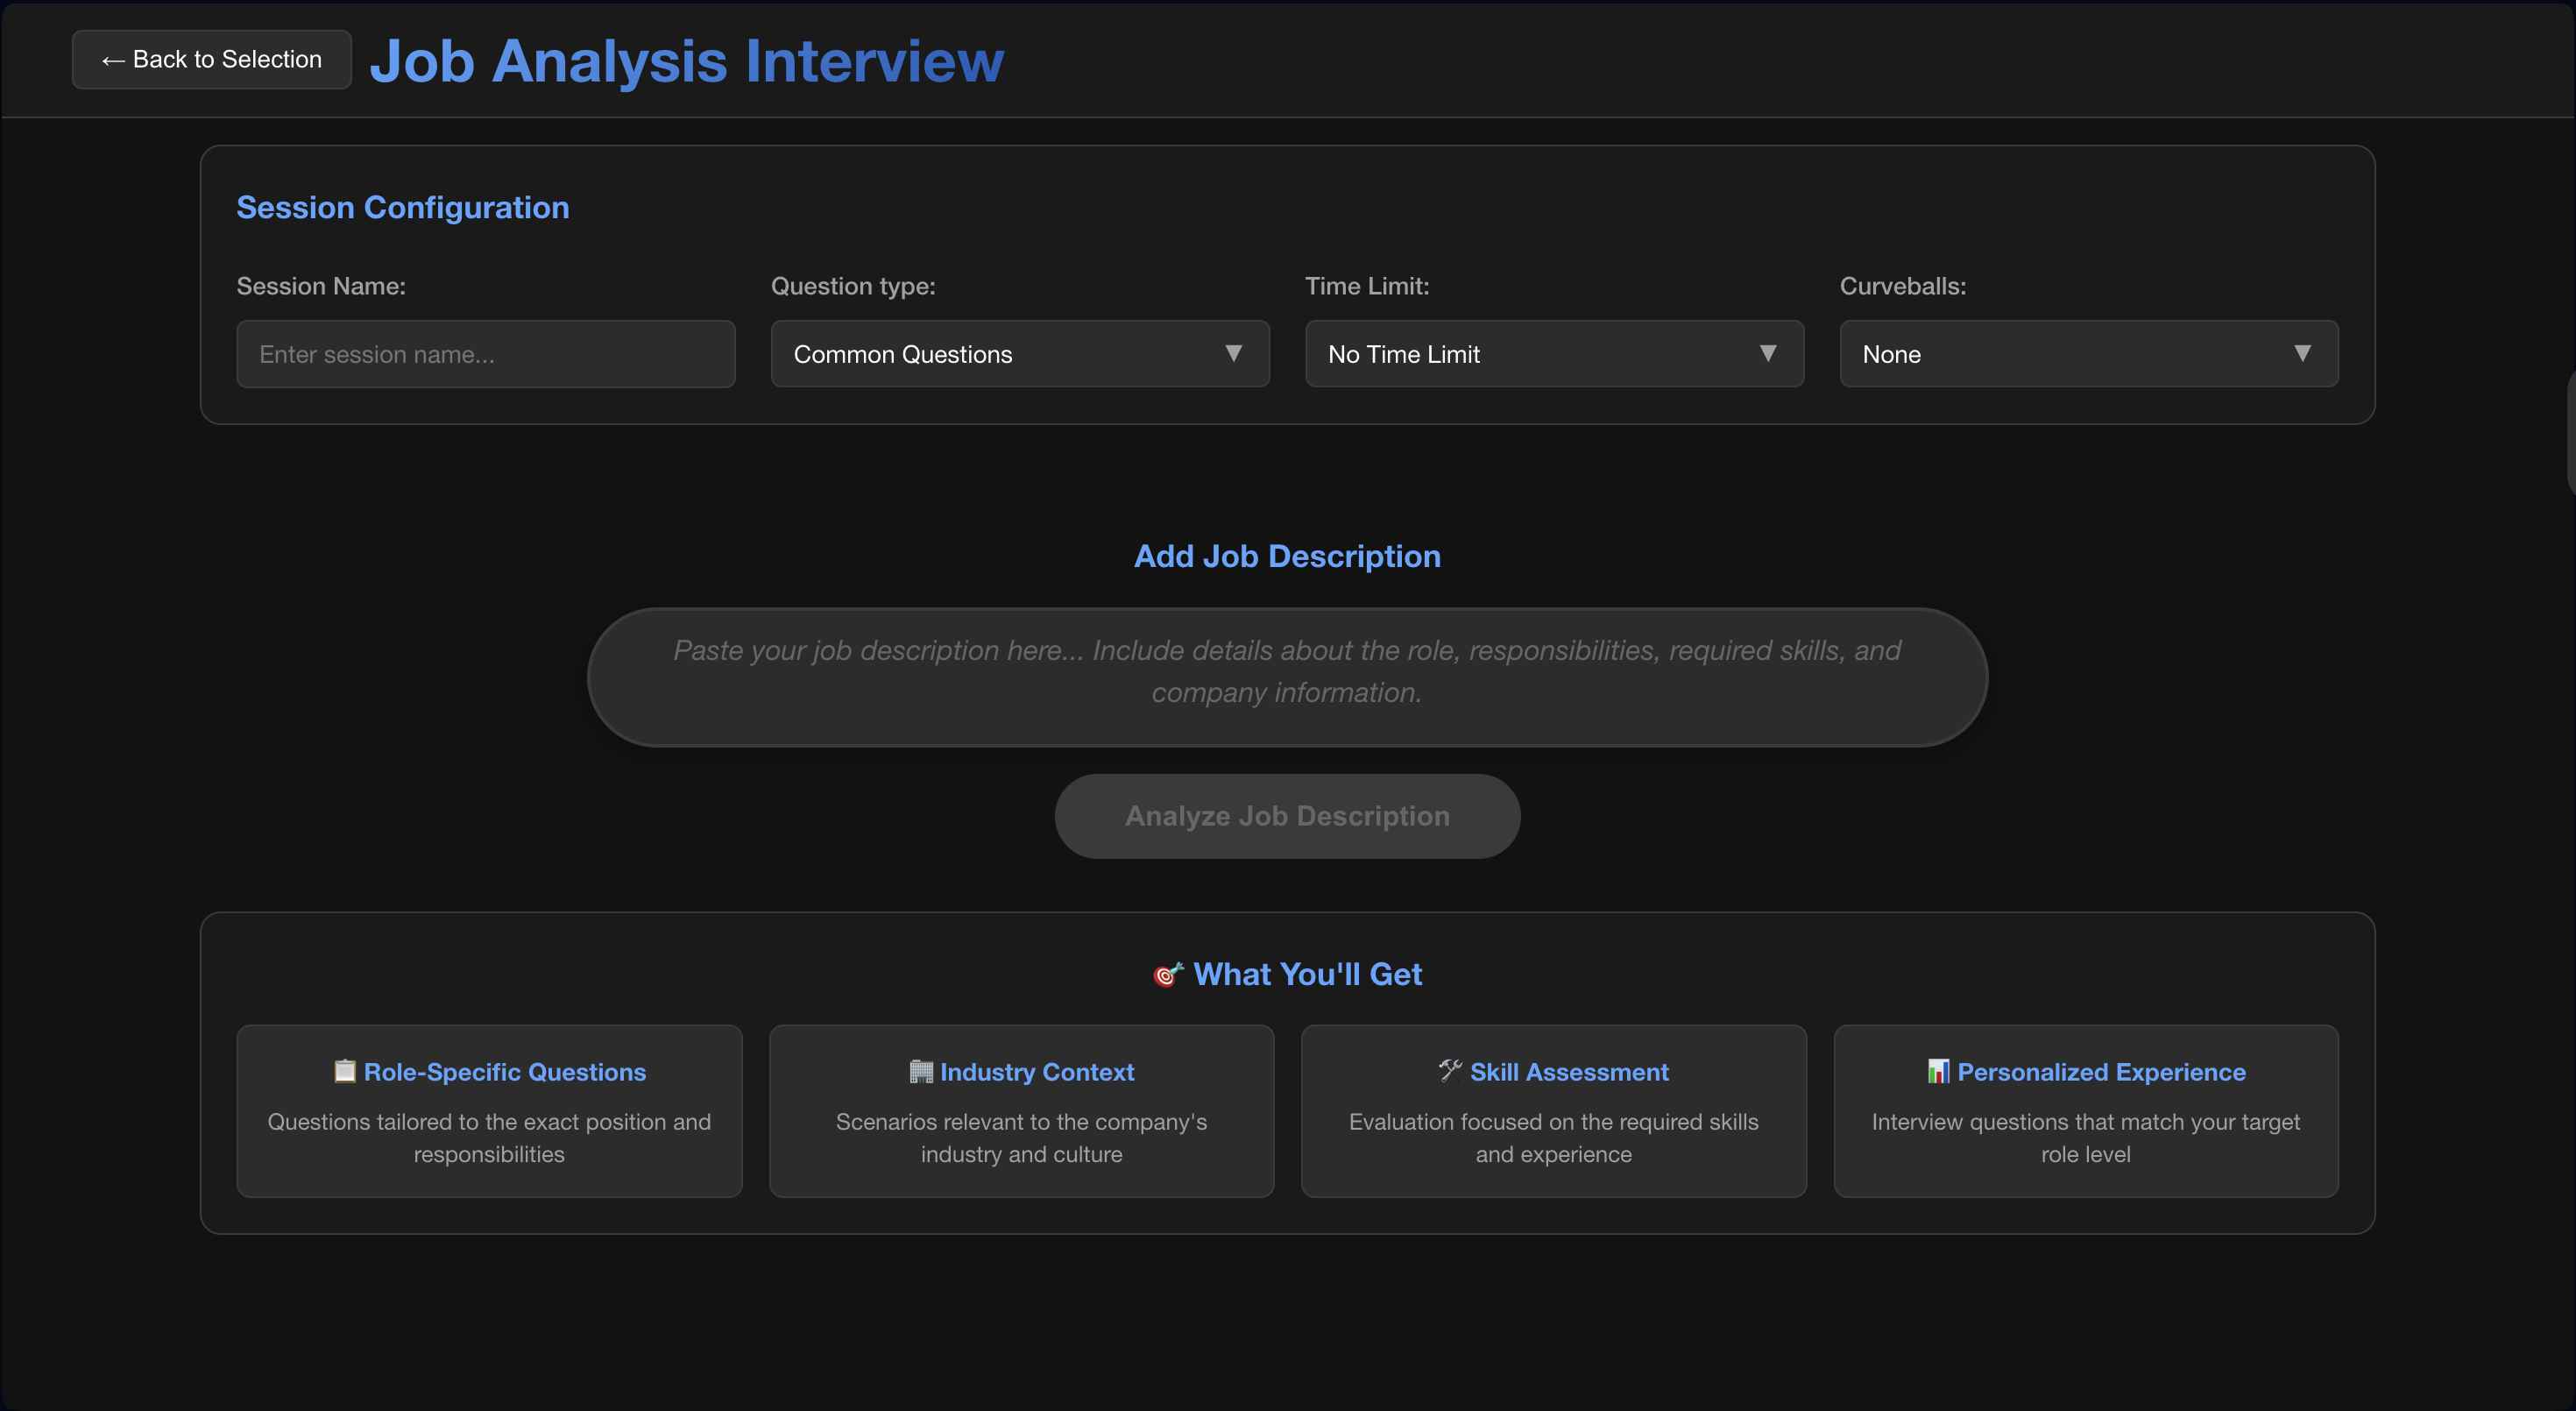Image resolution: width=2576 pixels, height=1411 pixels.
Task: Go back via Back to Selection button
Action: click(212, 60)
